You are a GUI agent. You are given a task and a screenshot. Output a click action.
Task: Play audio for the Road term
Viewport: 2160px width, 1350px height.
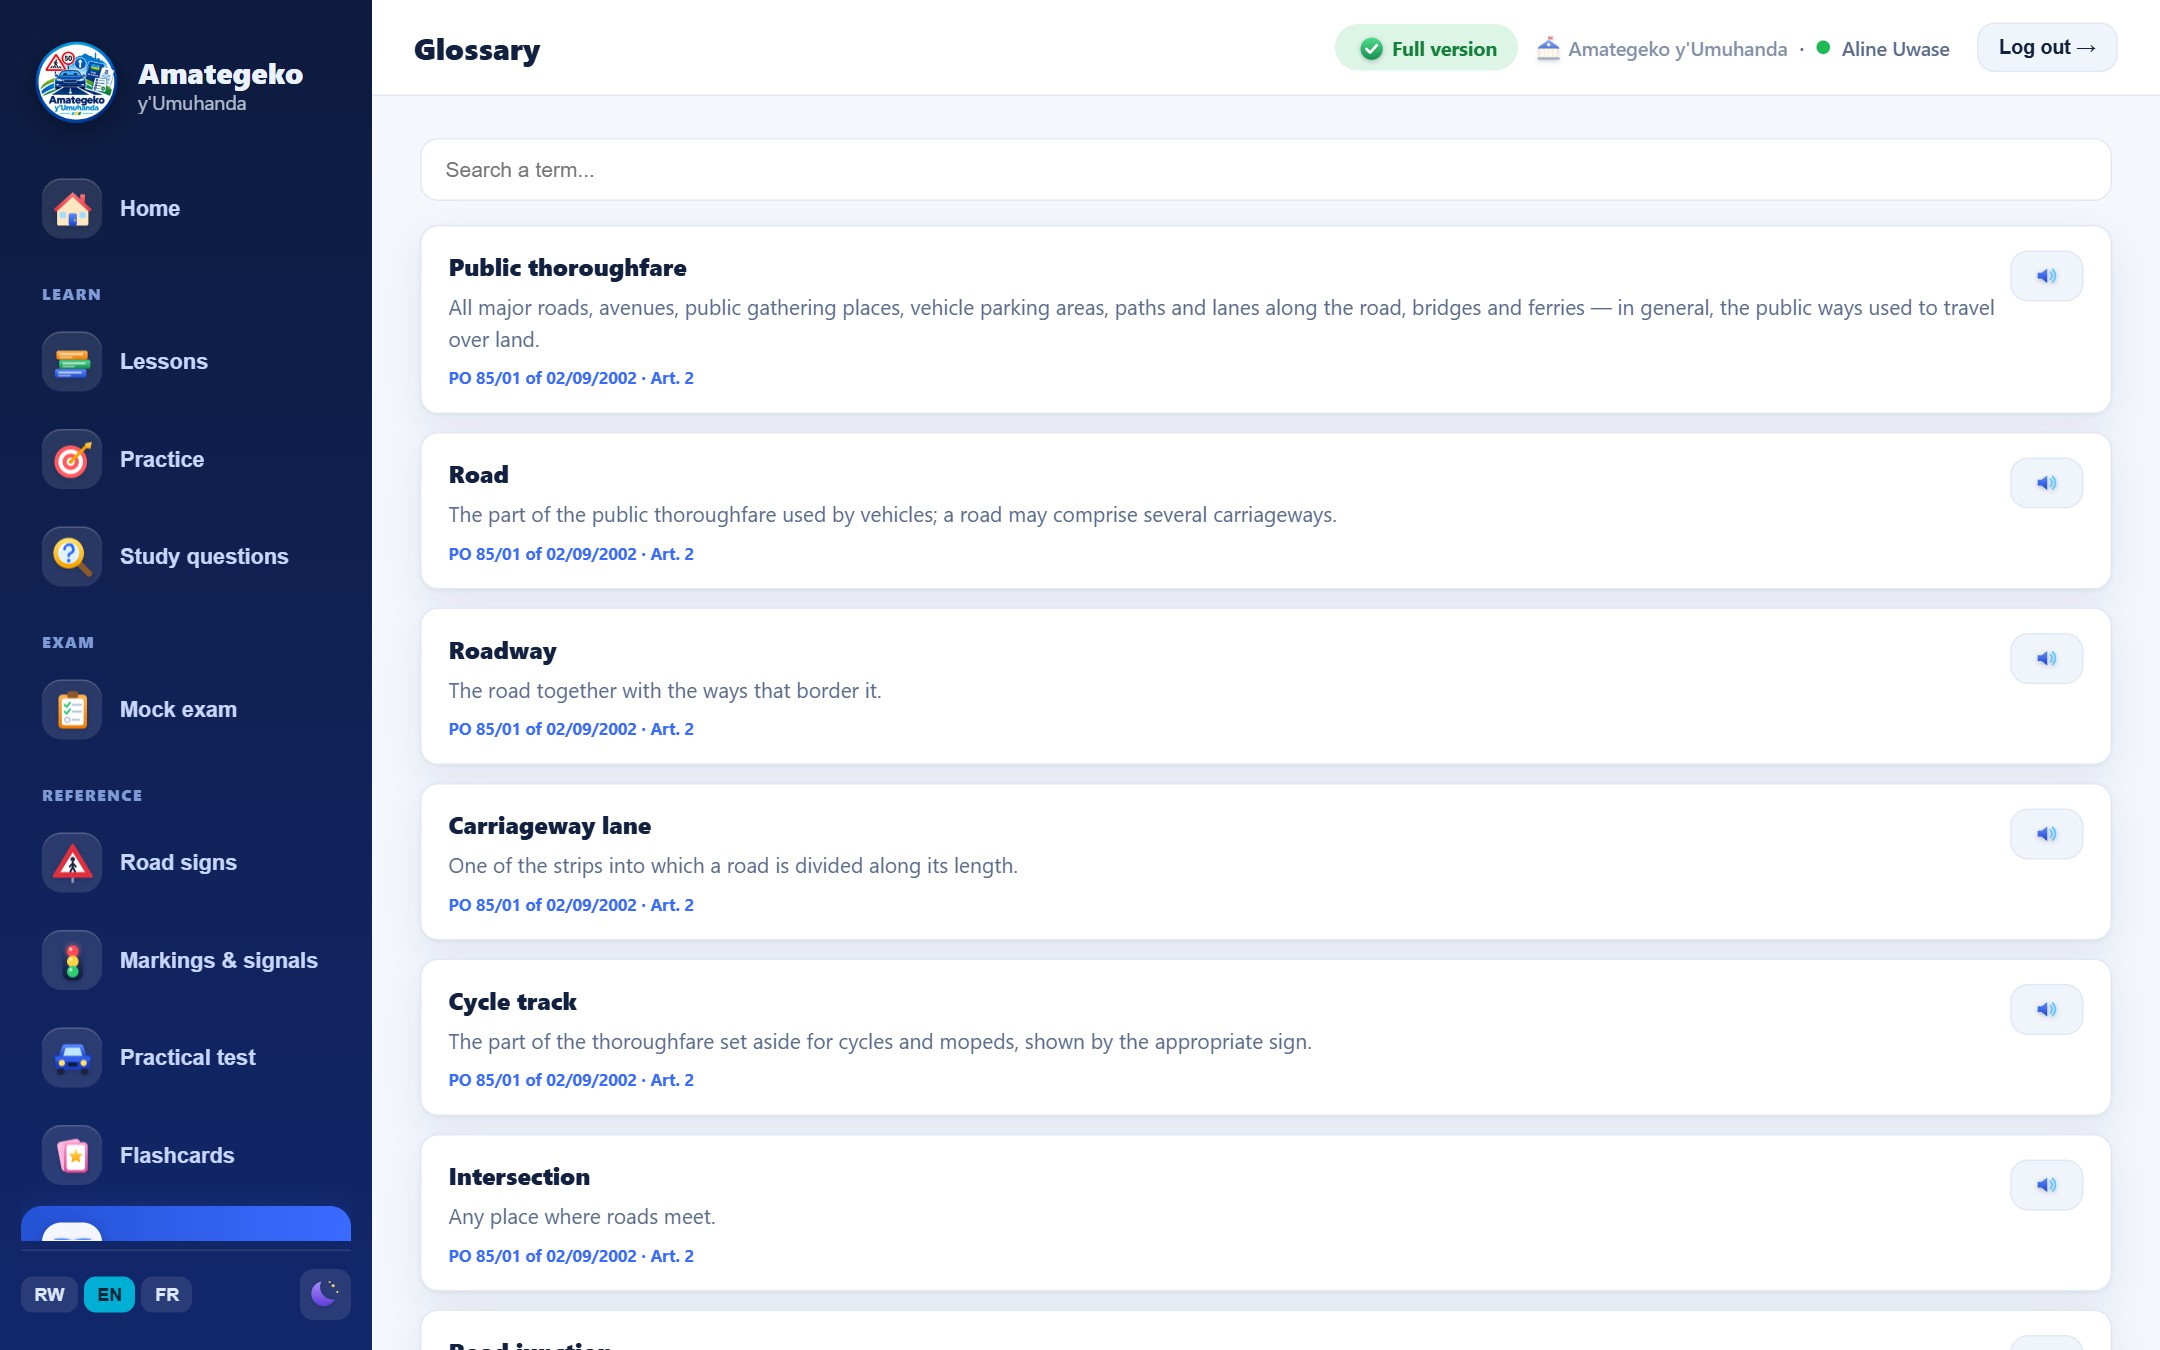2046,483
